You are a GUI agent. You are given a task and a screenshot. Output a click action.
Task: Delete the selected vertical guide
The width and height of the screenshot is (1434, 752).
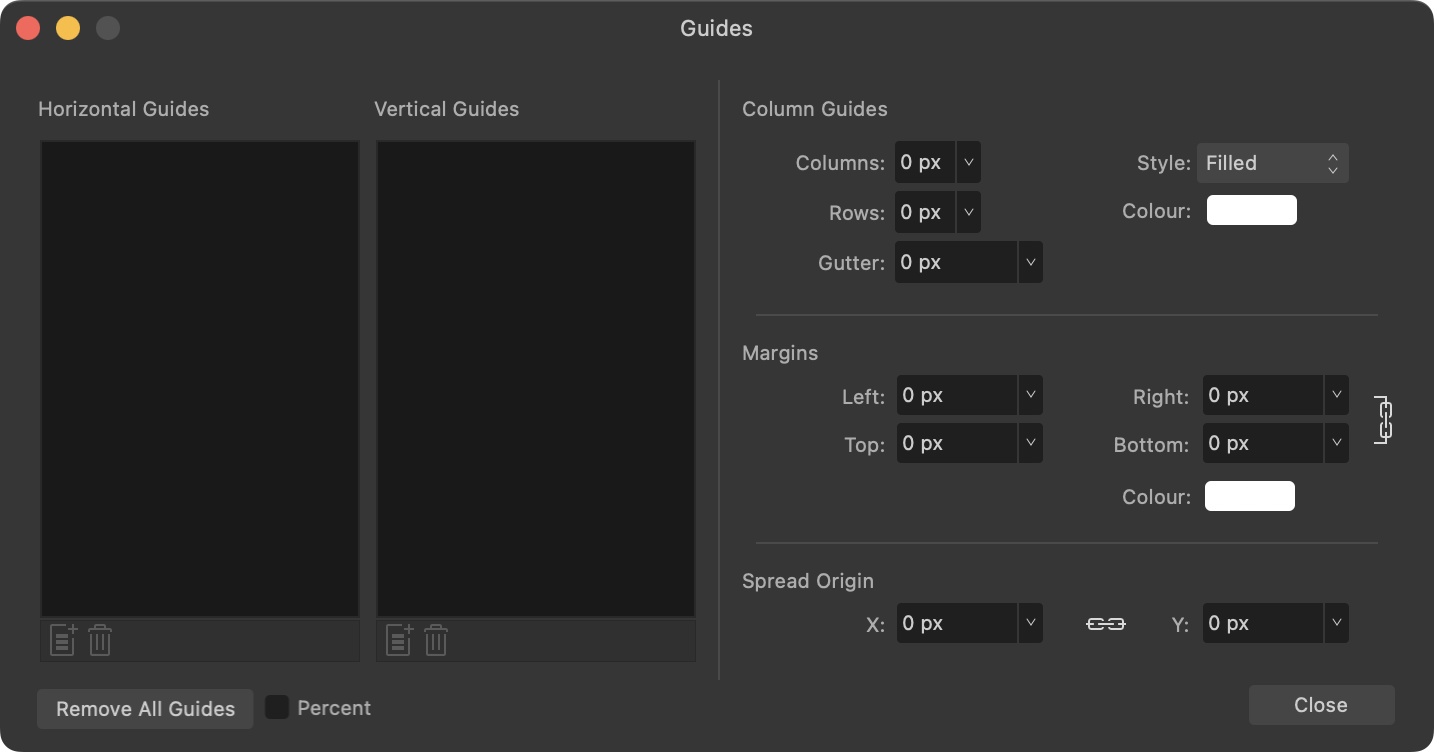tap(435, 640)
